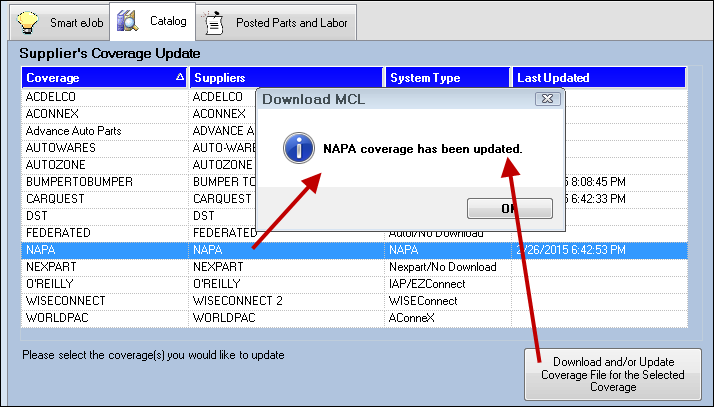714x407 pixels.
Task: Click the WISECONNECT 2 supplier cell
Action: [x=286, y=301]
